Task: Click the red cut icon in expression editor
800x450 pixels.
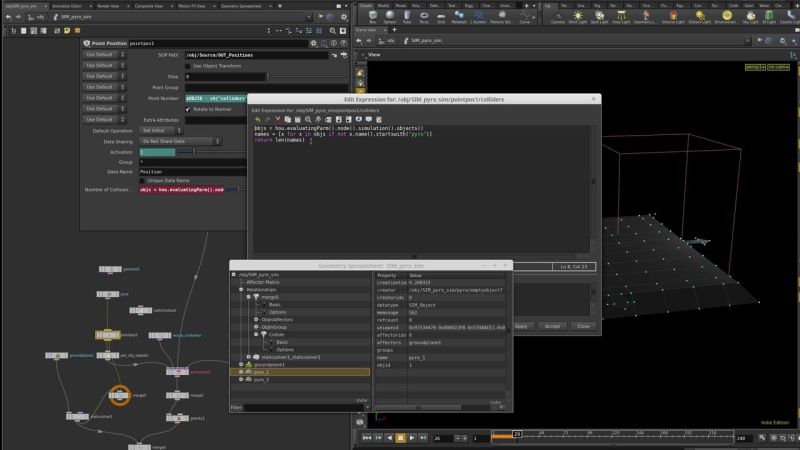Action: click(x=278, y=120)
